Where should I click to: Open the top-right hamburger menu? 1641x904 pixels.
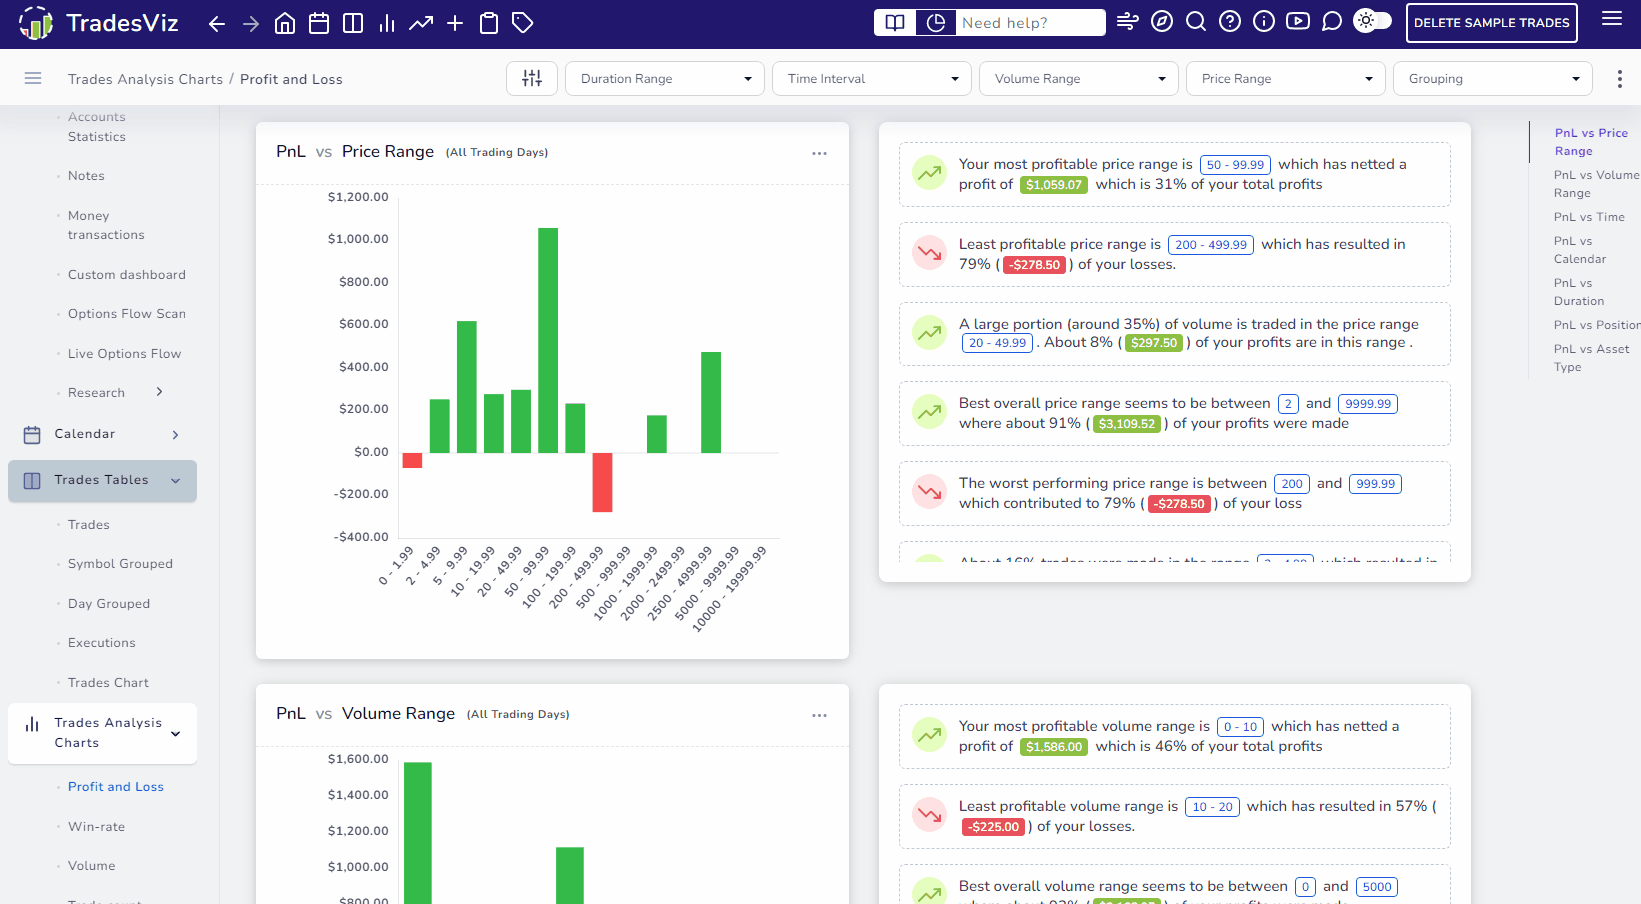point(1612,19)
